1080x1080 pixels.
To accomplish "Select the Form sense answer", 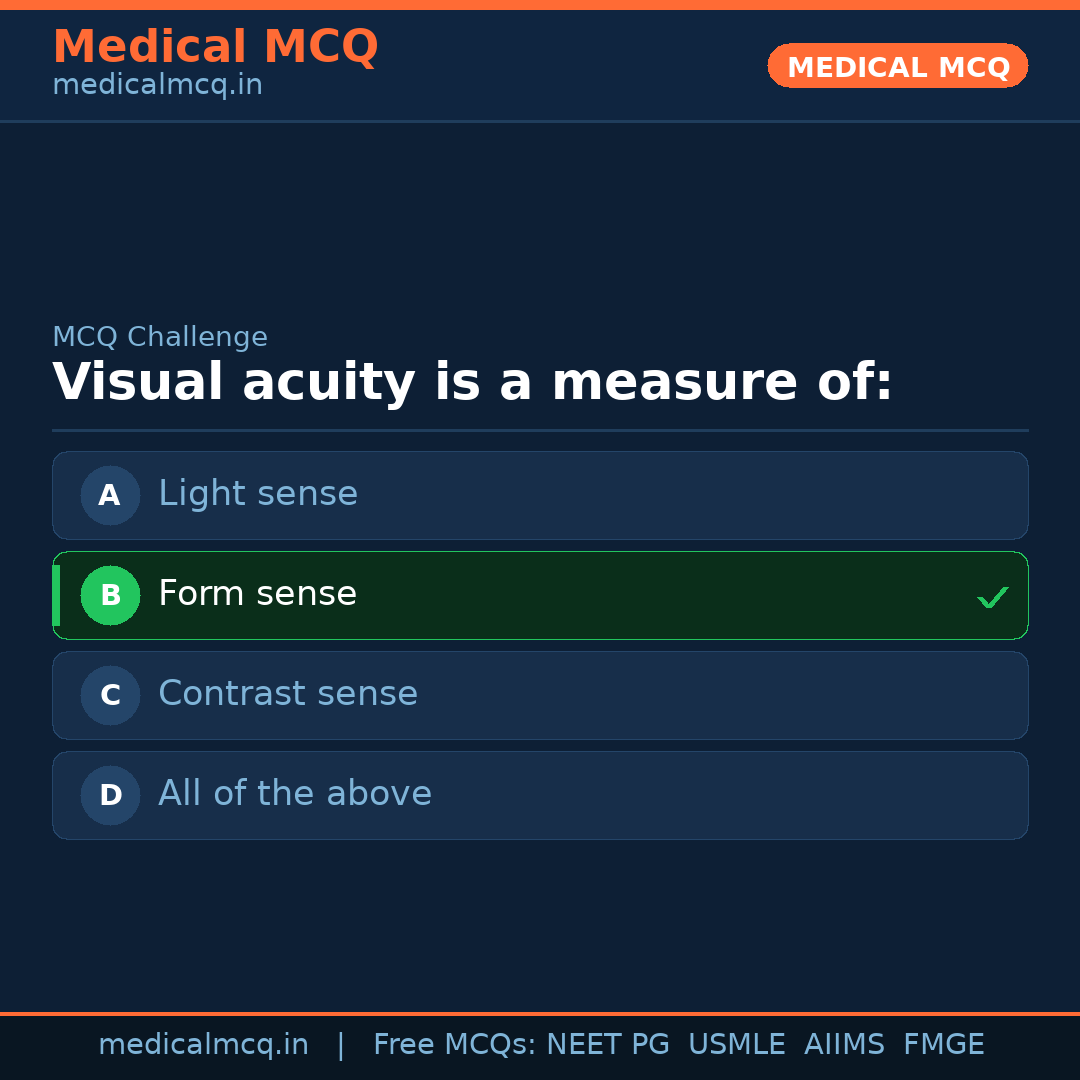I will [258, 594].
